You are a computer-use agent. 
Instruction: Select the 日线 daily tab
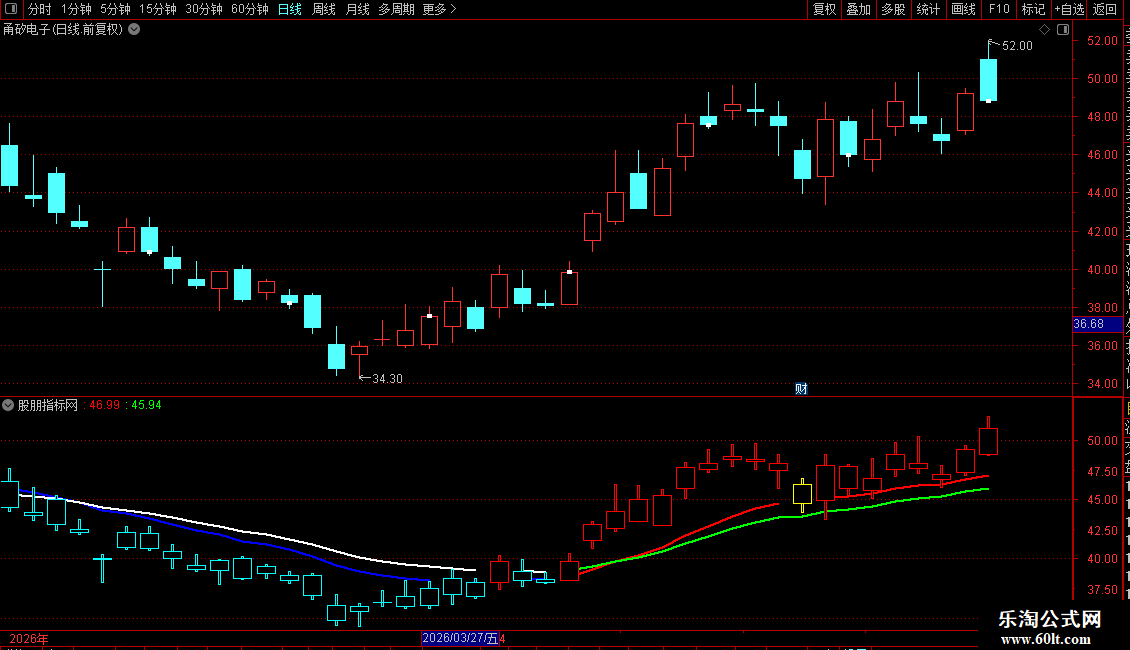[290, 9]
